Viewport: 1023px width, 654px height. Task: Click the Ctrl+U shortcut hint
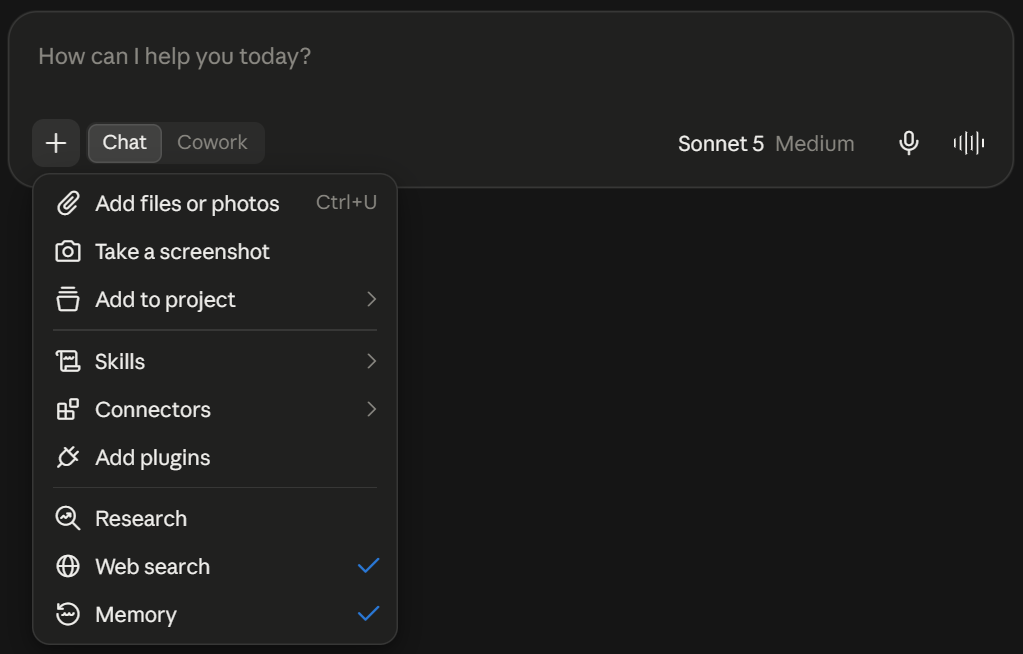coord(346,203)
